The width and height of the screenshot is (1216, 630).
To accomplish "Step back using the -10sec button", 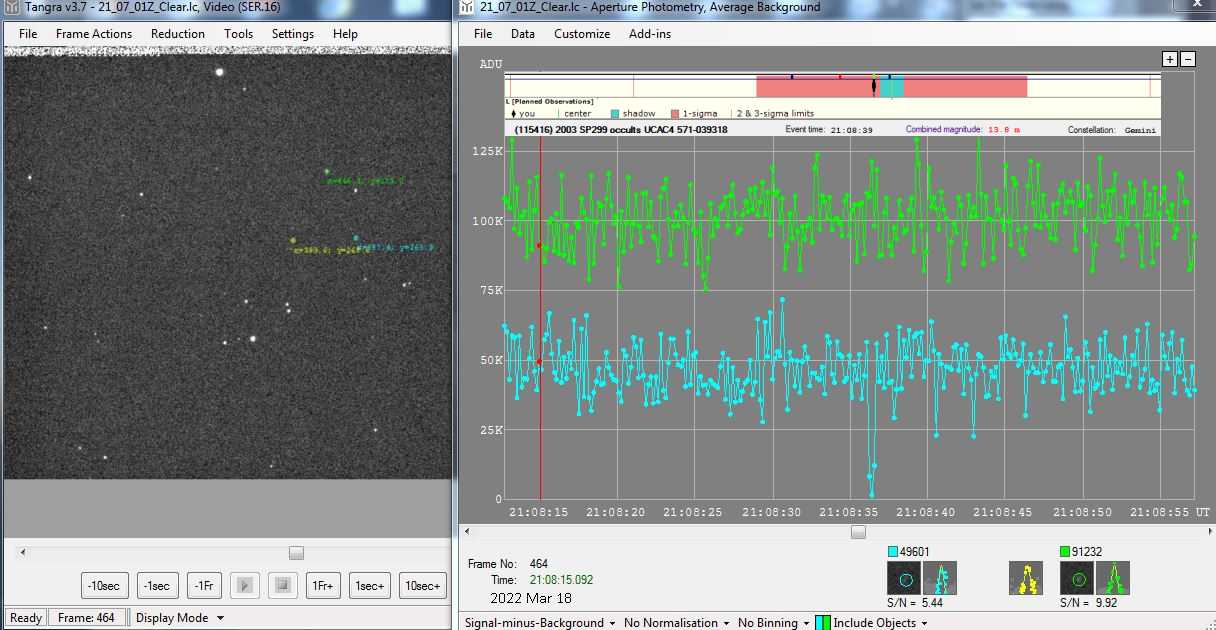I will pyautogui.click(x=104, y=586).
